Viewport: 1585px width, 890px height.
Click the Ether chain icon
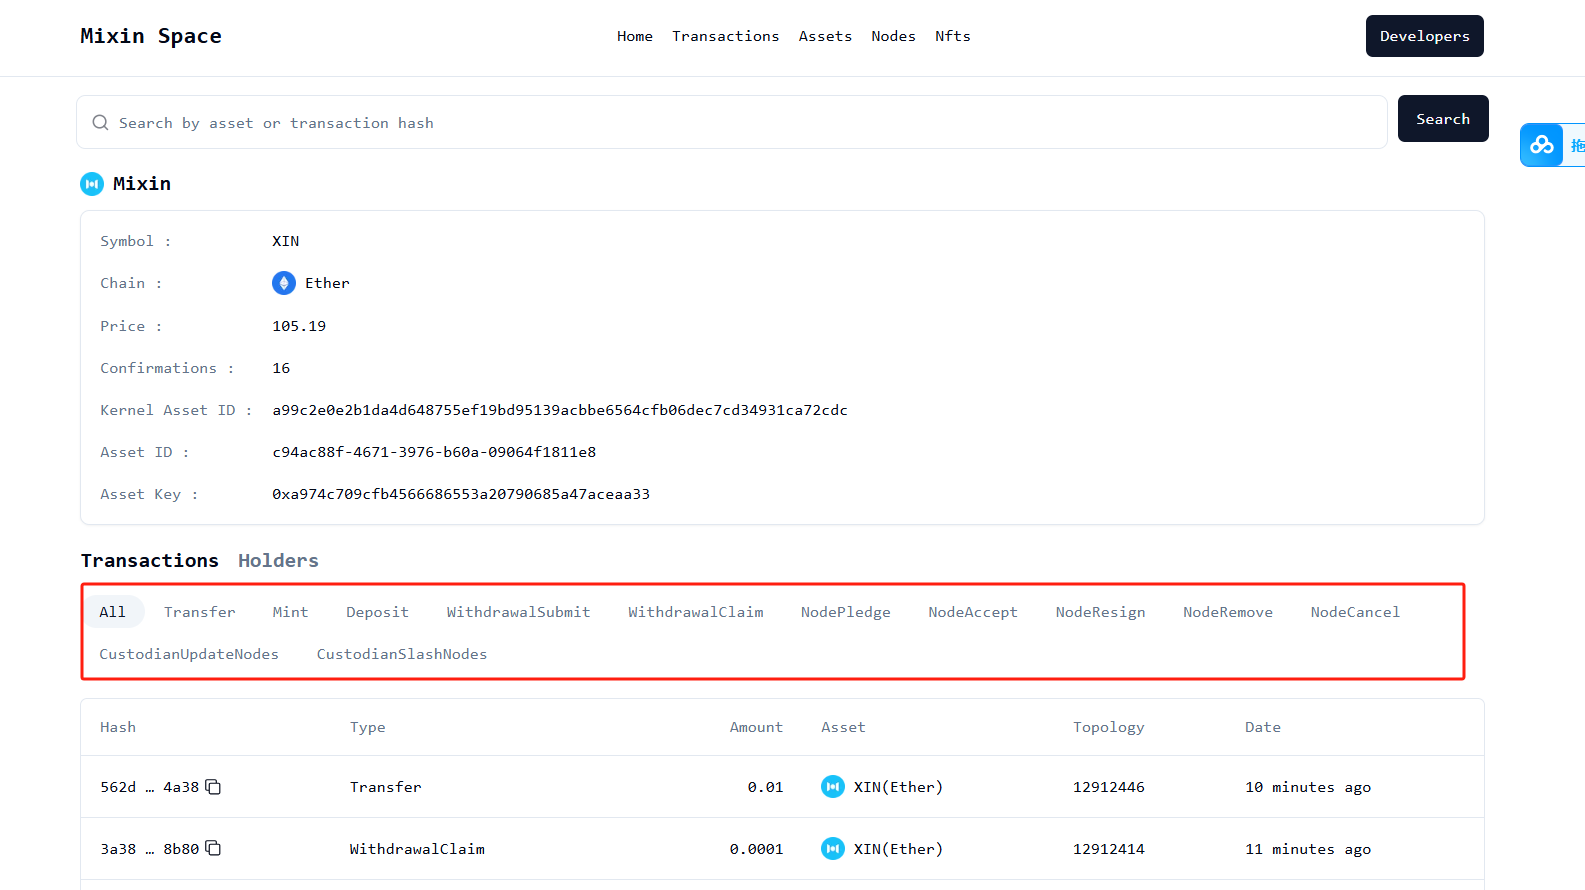(284, 283)
